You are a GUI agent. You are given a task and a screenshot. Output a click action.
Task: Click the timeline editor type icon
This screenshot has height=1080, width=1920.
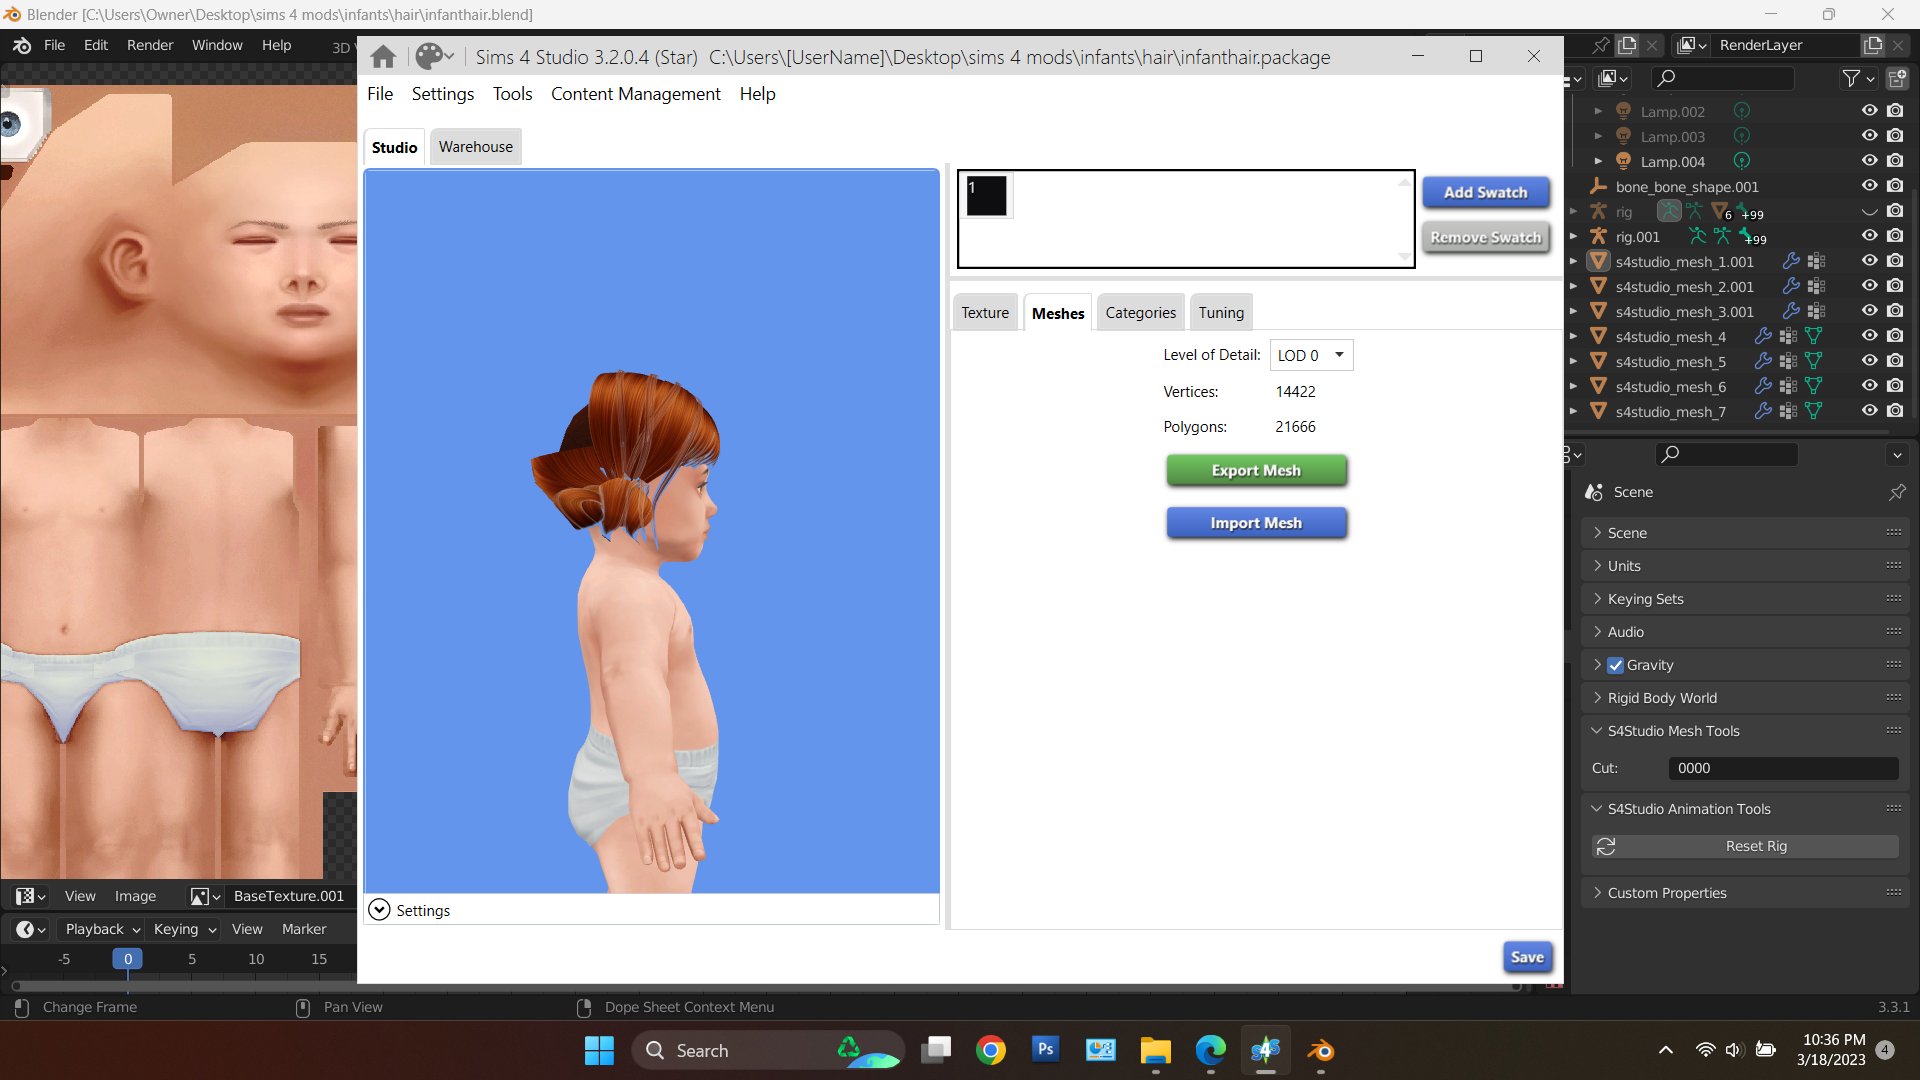click(30, 929)
